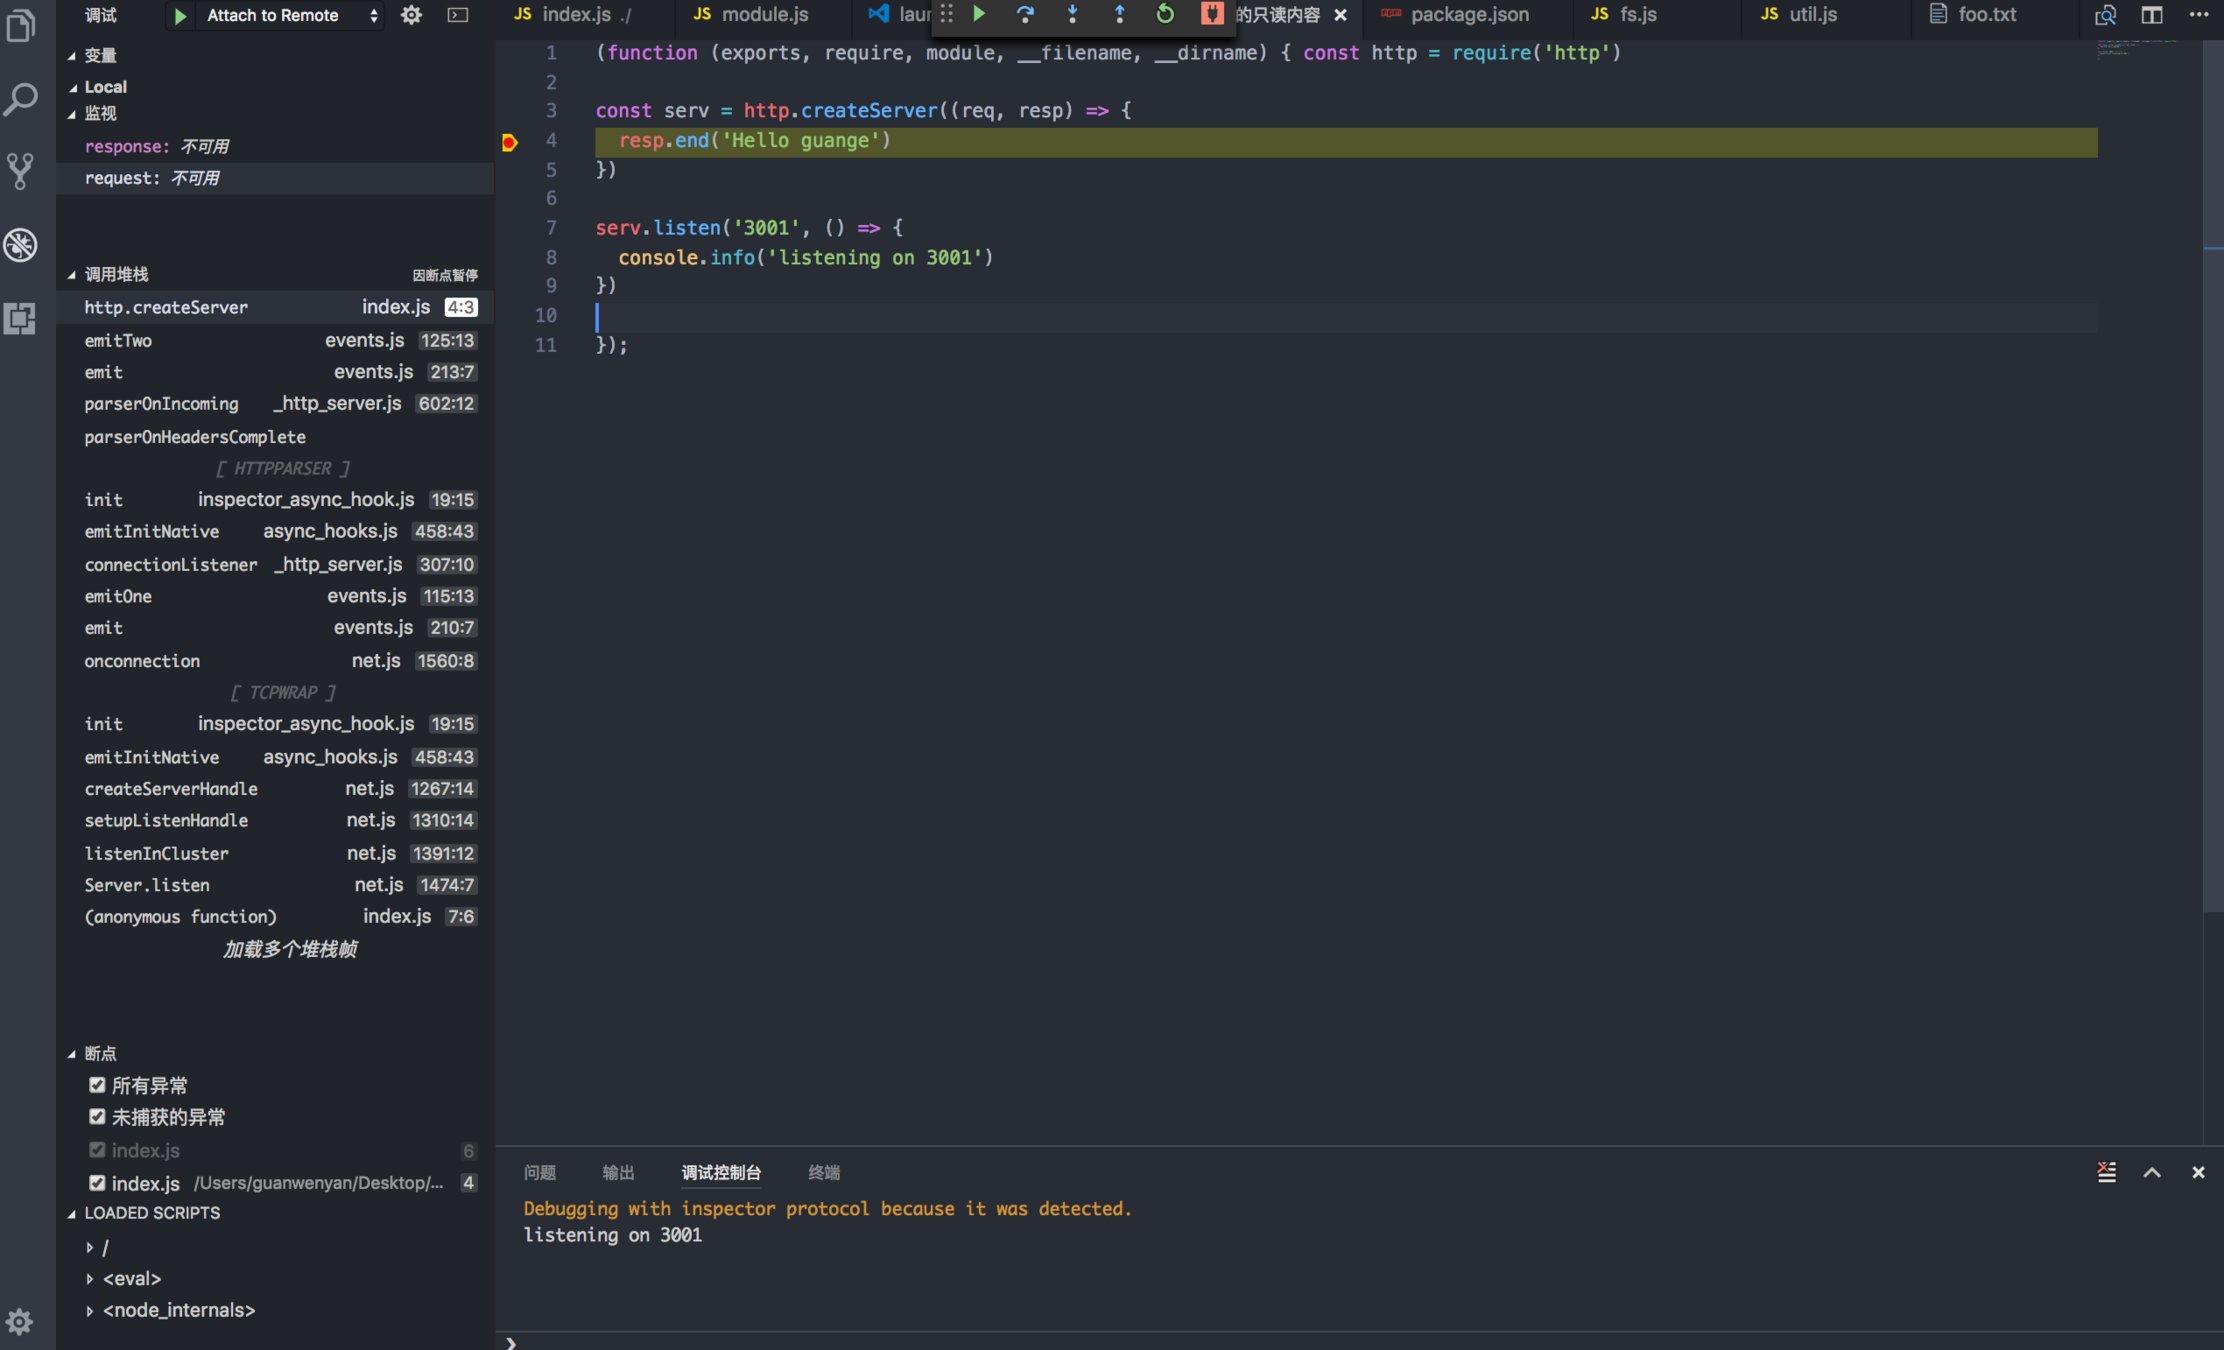Click the debug Continue play button
This screenshot has width=2224, height=1350.
[979, 14]
